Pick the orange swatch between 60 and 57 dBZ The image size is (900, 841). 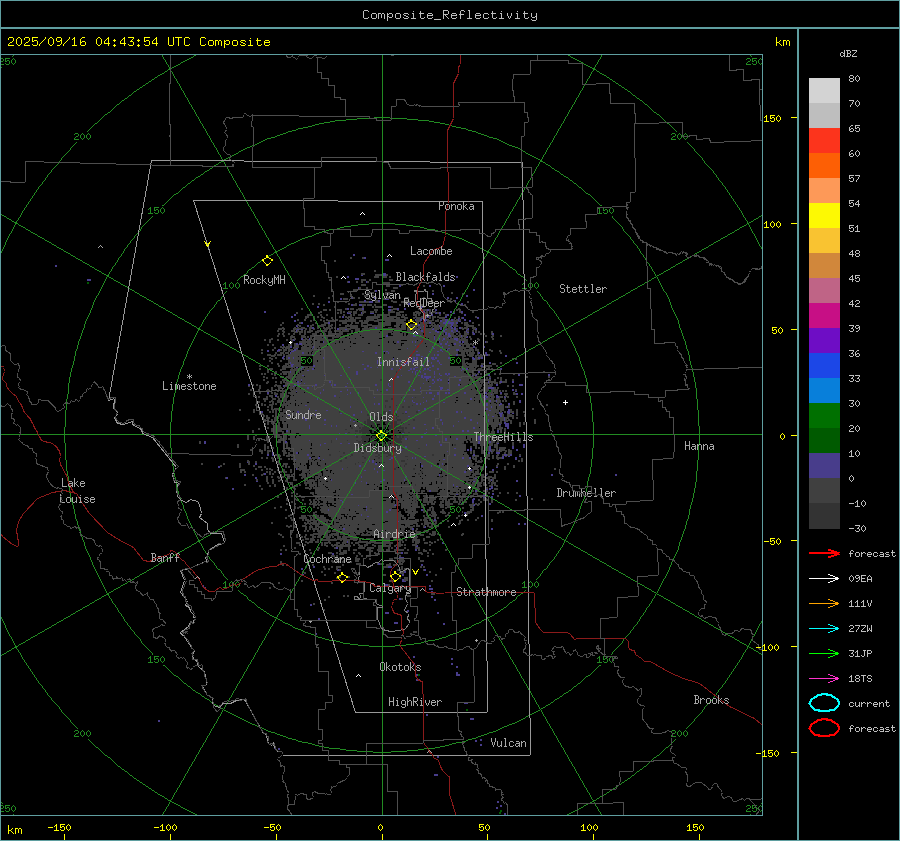[824, 166]
